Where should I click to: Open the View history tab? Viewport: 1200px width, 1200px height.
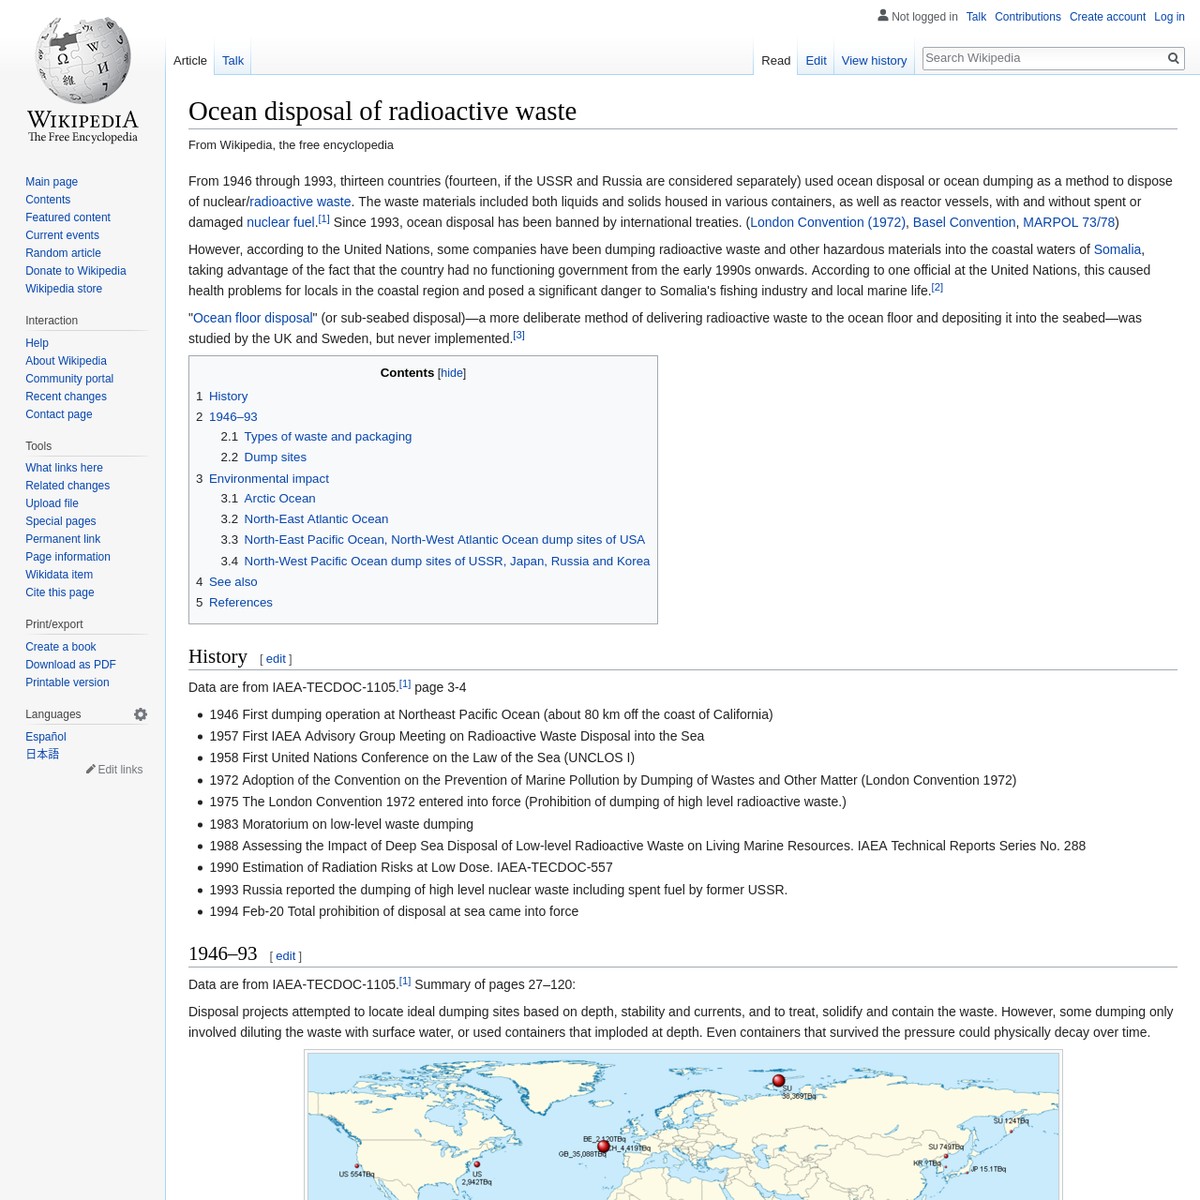pos(873,60)
